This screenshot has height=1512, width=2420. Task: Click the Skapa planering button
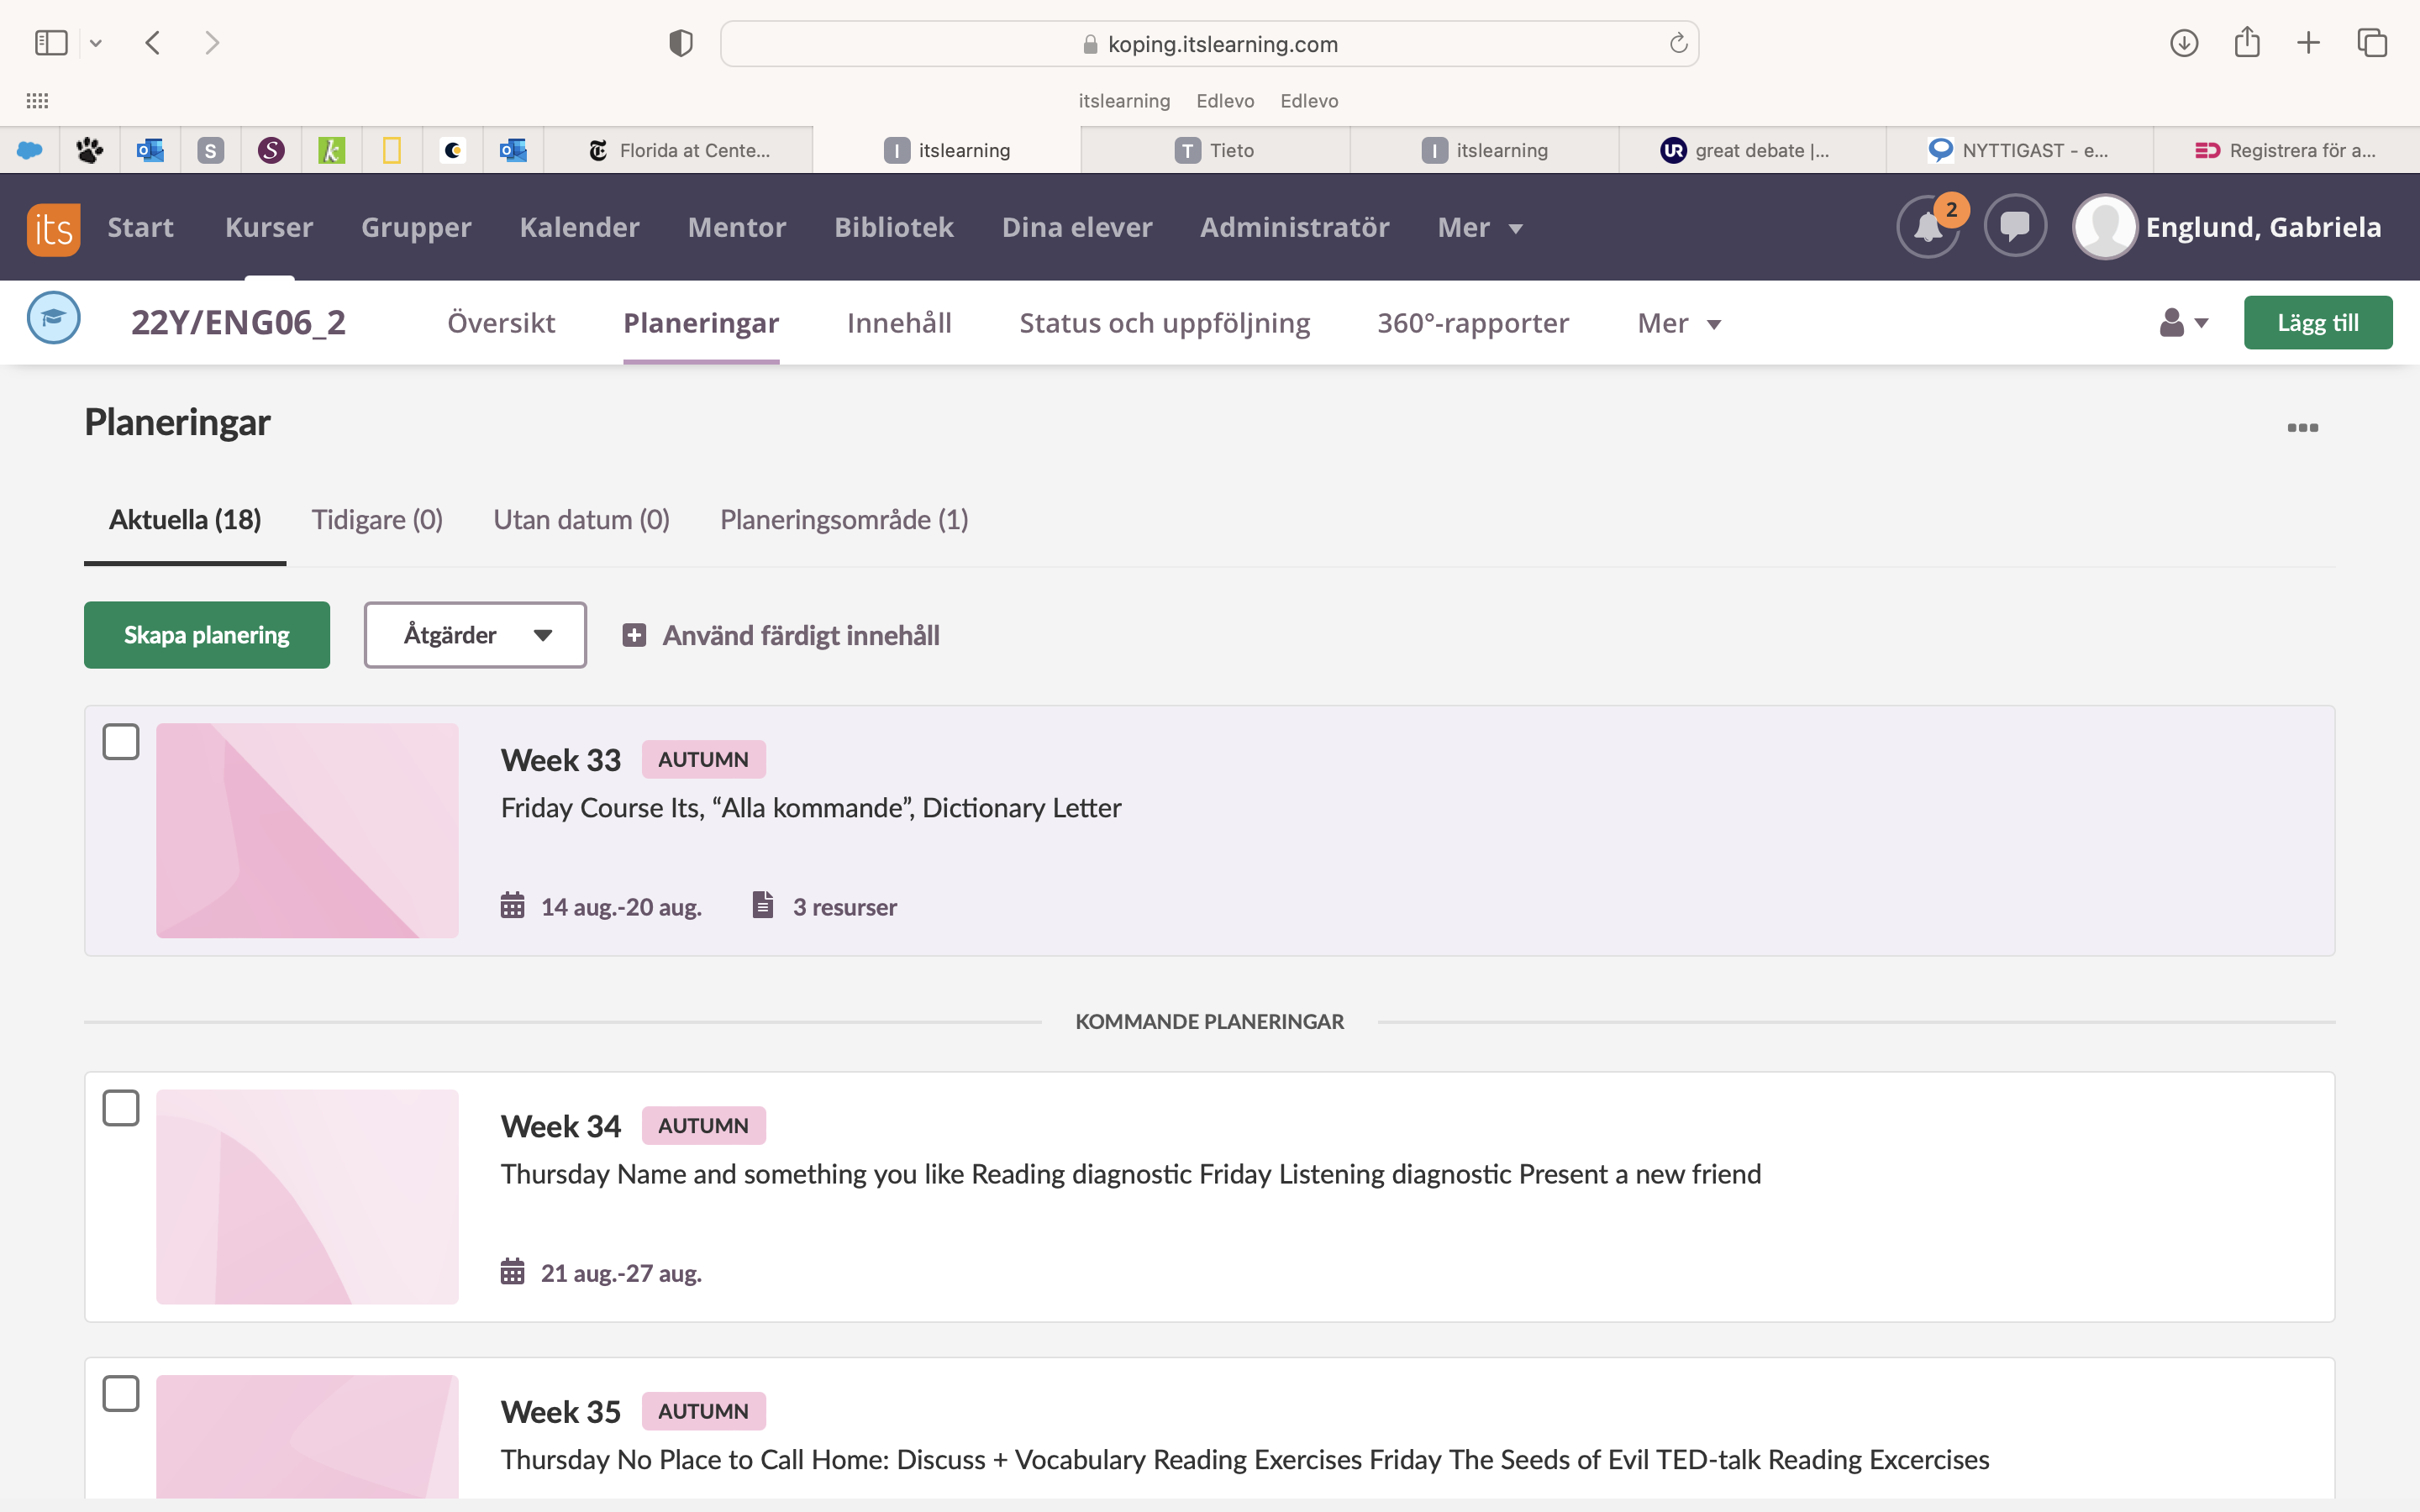(207, 635)
